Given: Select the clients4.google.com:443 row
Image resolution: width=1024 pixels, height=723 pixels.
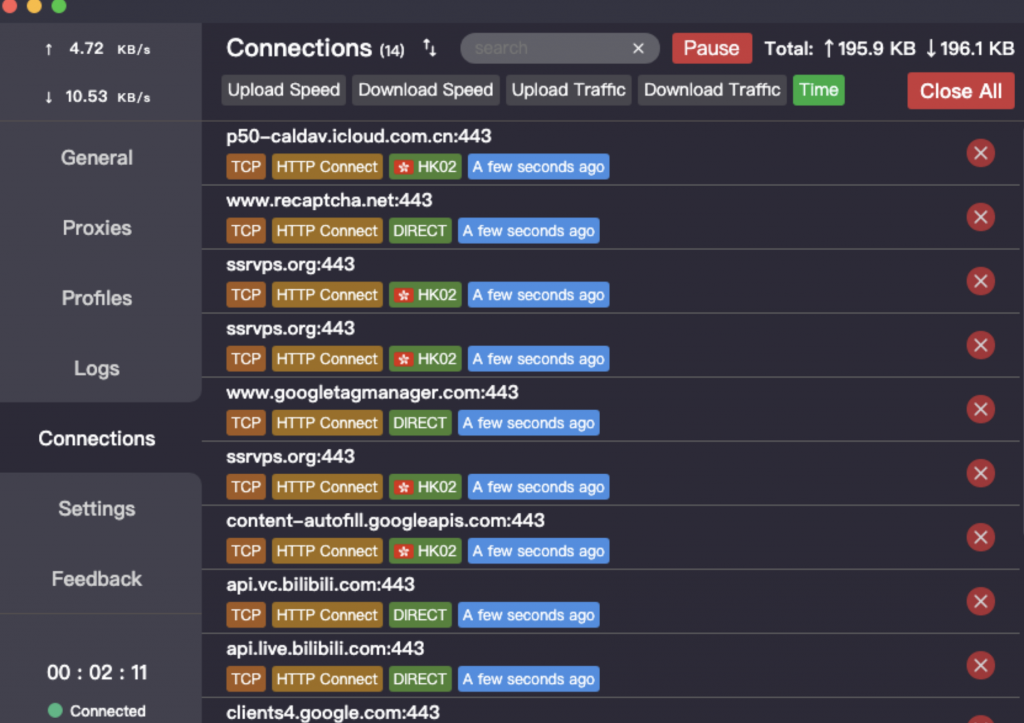Looking at the screenshot, I should click(613, 711).
